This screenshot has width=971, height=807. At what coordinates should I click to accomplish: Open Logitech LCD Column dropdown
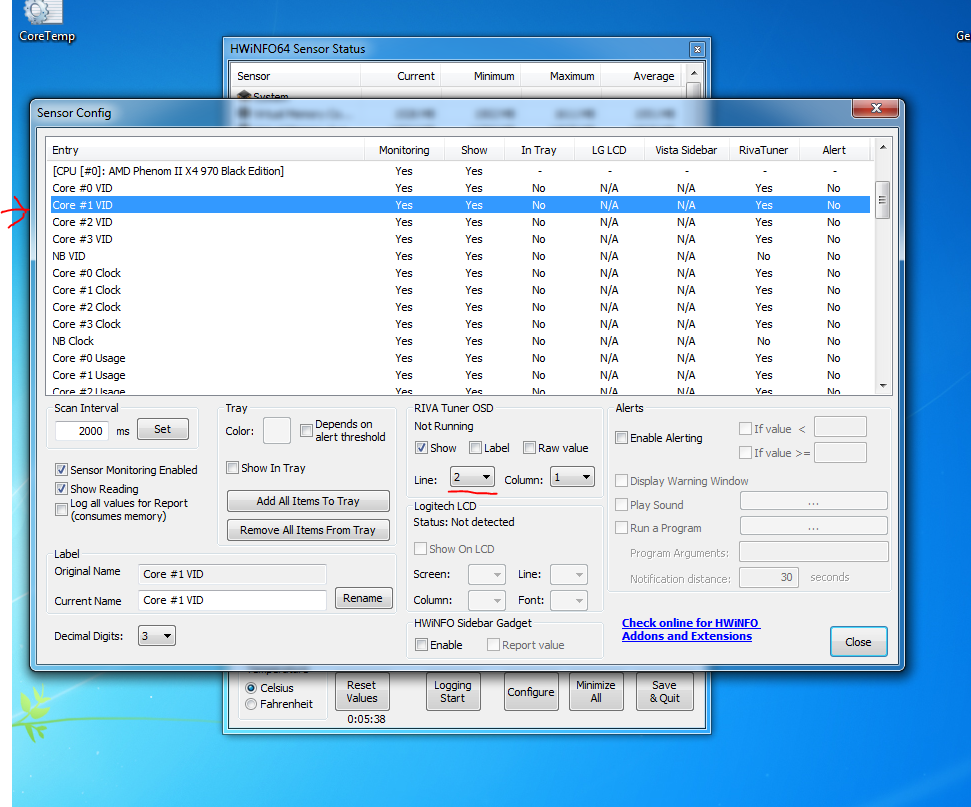487,600
